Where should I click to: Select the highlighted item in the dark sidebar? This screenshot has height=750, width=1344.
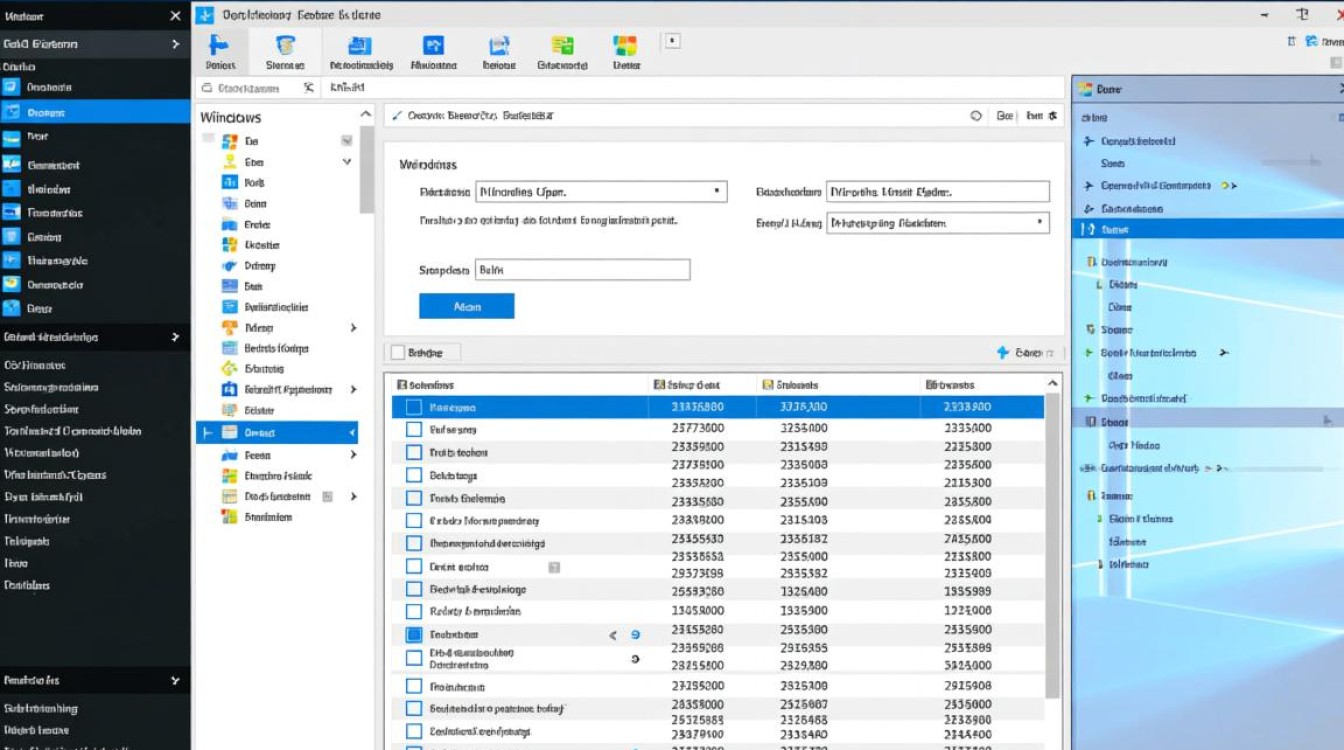pyautogui.click(x=94, y=113)
